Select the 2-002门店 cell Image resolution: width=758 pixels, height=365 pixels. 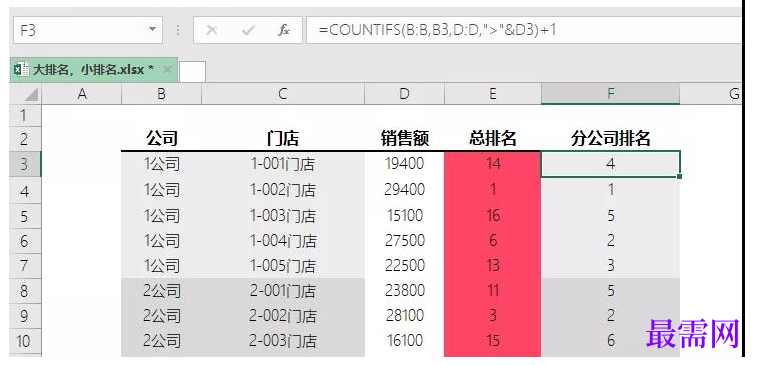[283, 316]
